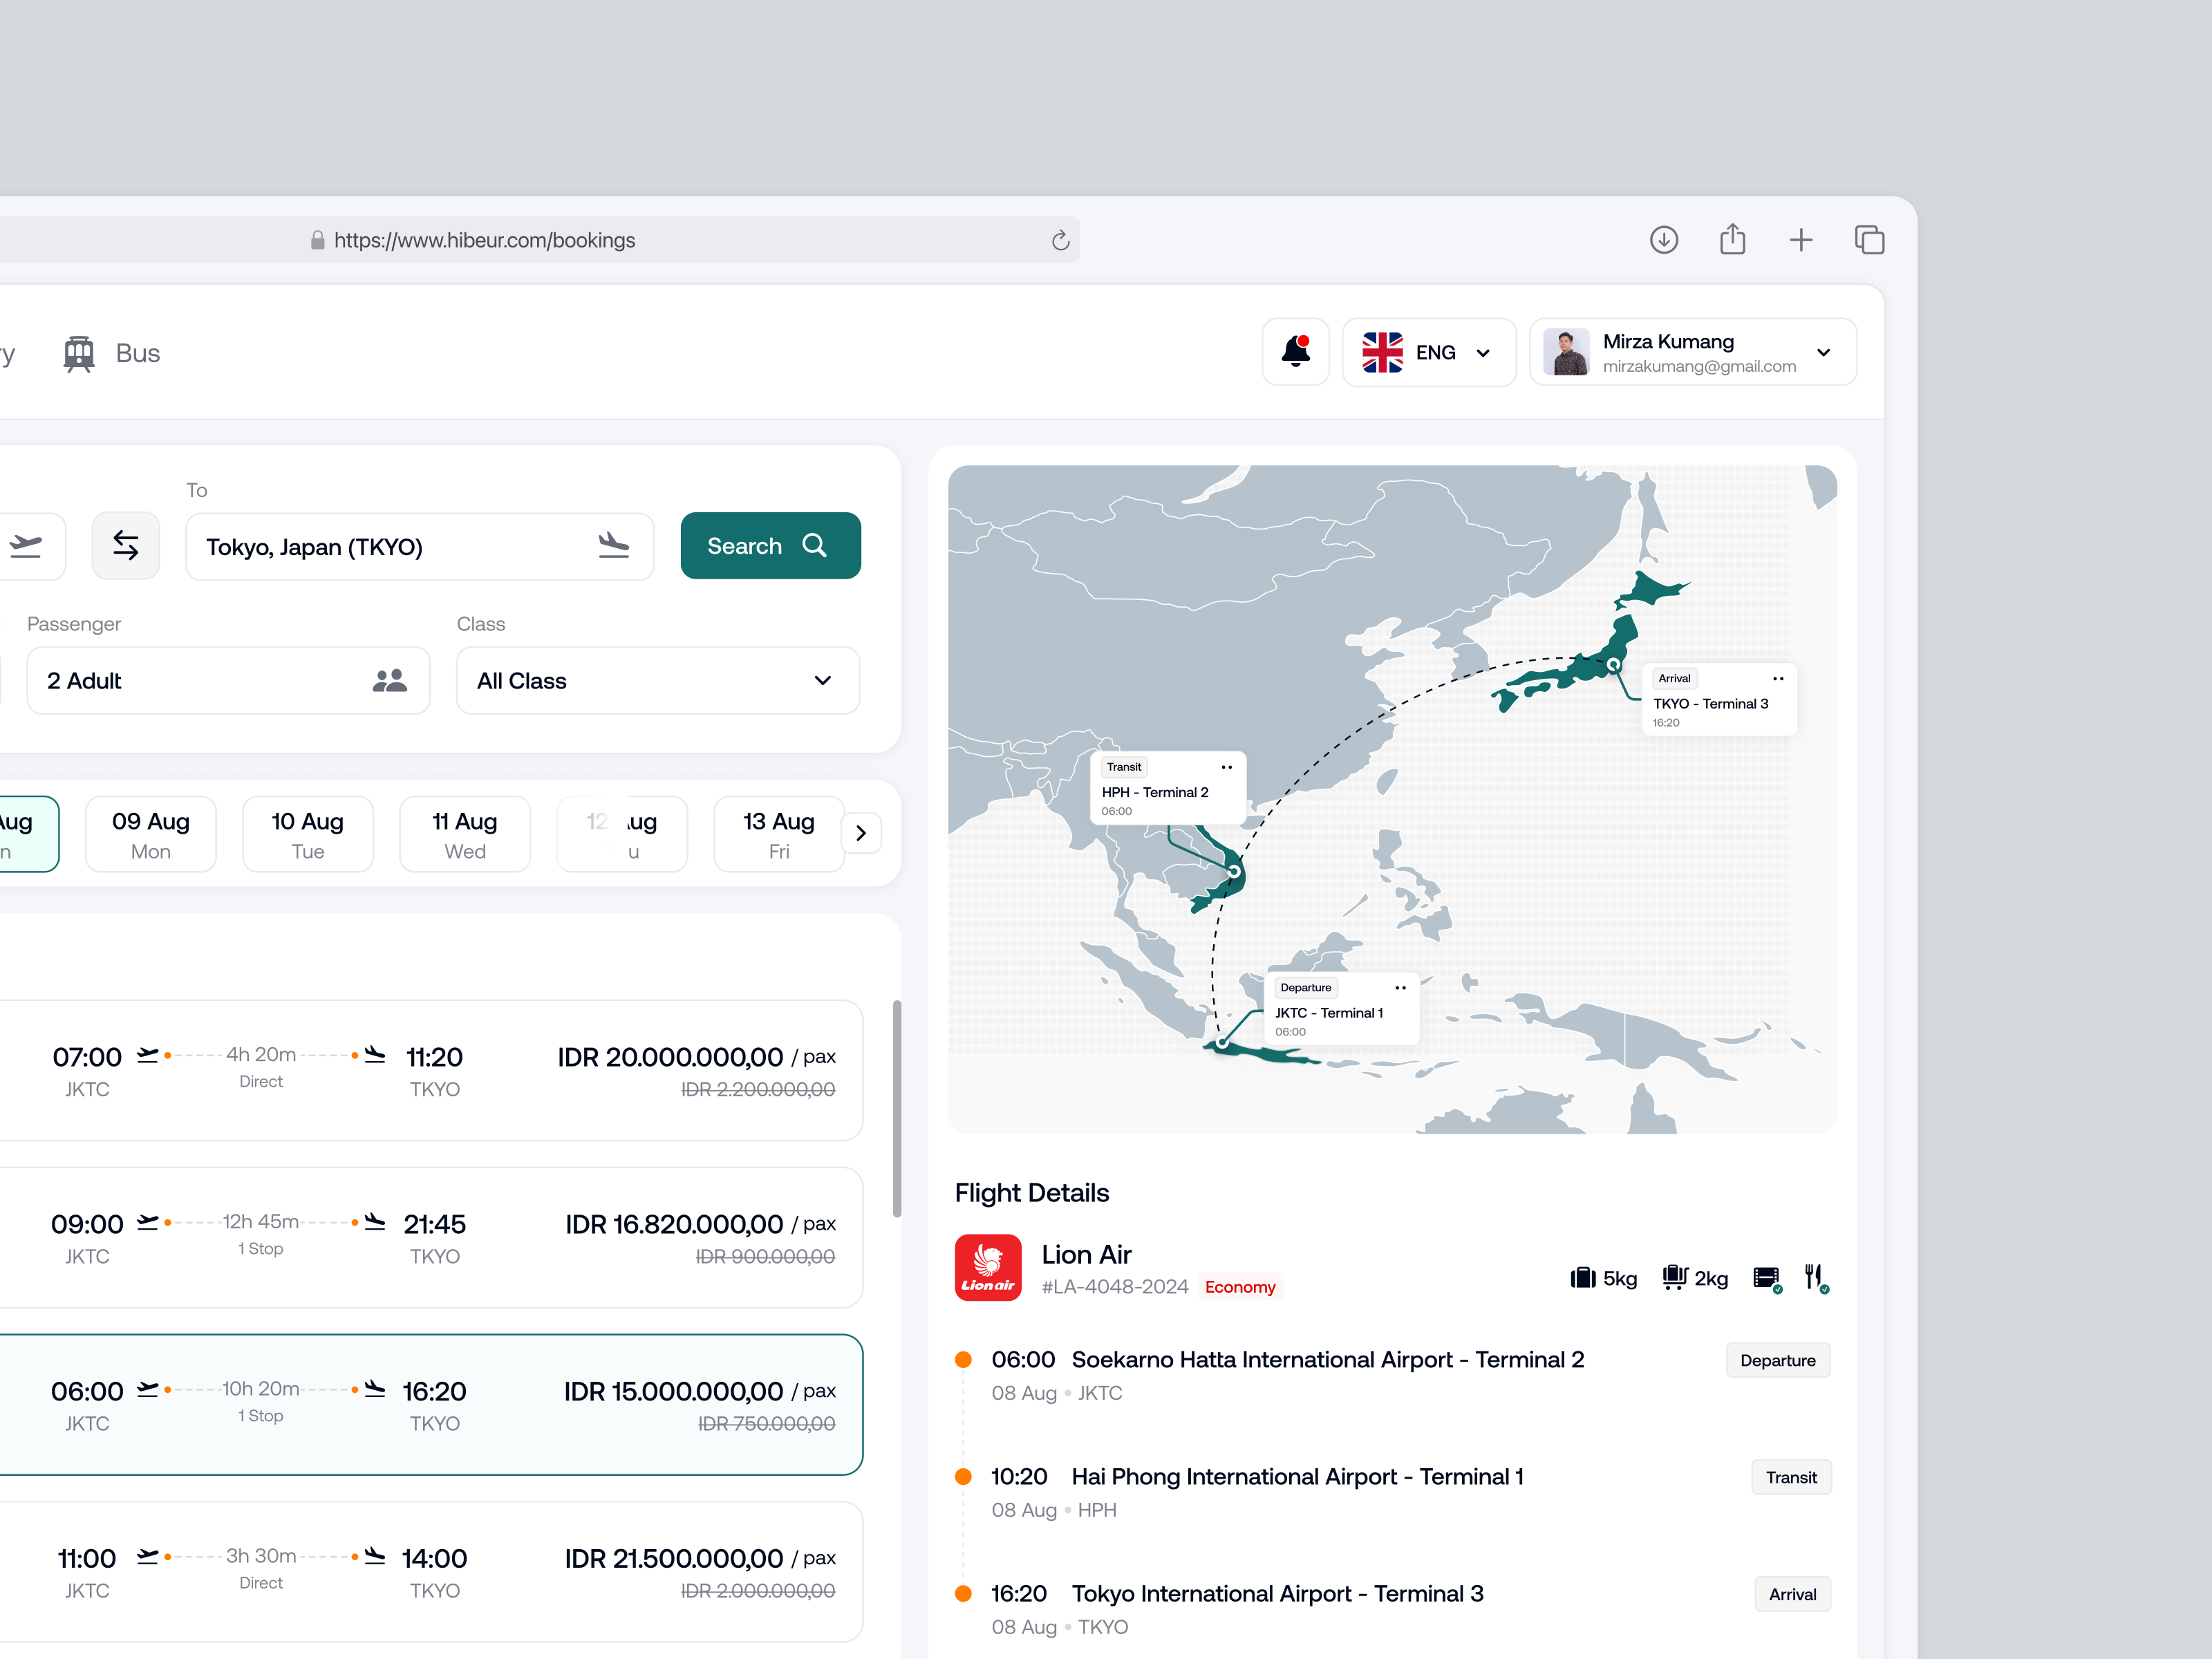Click the Search button
This screenshot has height=1659, width=2212.
[x=770, y=546]
